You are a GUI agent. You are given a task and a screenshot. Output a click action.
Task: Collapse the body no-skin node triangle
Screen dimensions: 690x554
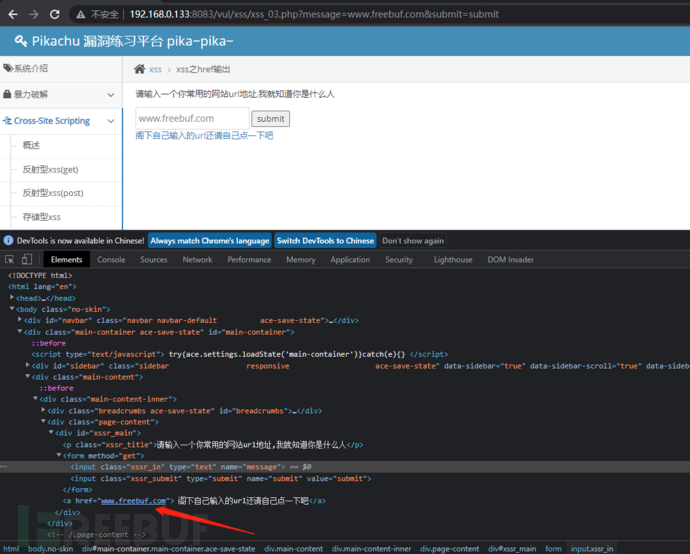pos(12,309)
